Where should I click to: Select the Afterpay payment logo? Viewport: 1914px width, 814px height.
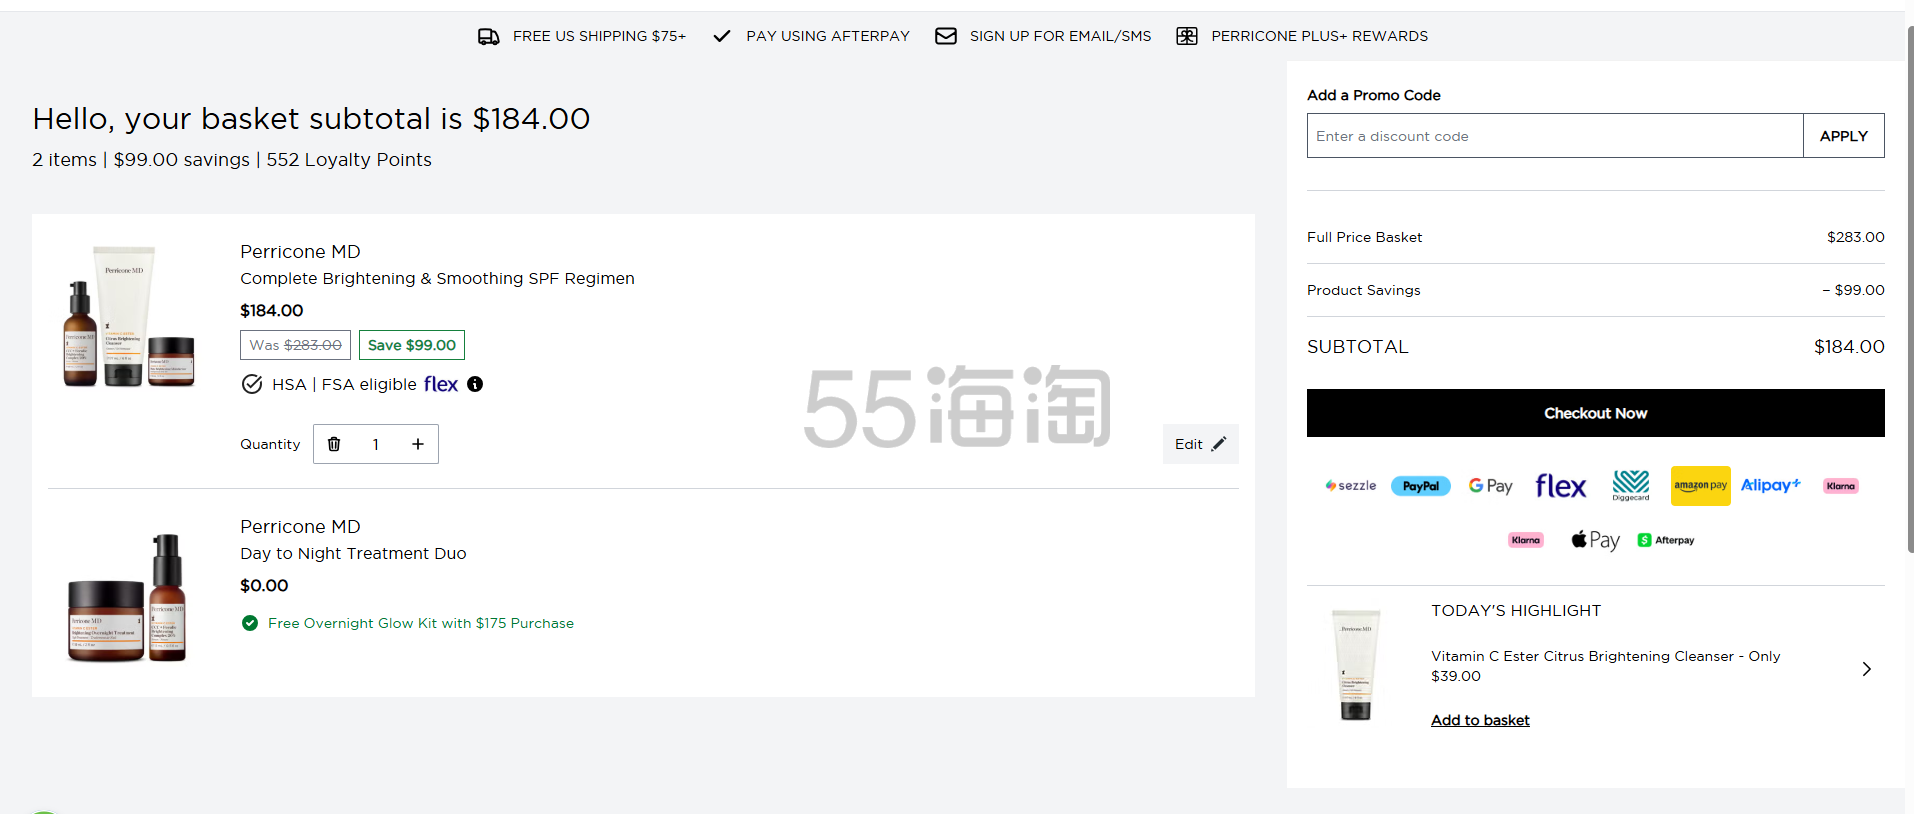coord(1666,540)
